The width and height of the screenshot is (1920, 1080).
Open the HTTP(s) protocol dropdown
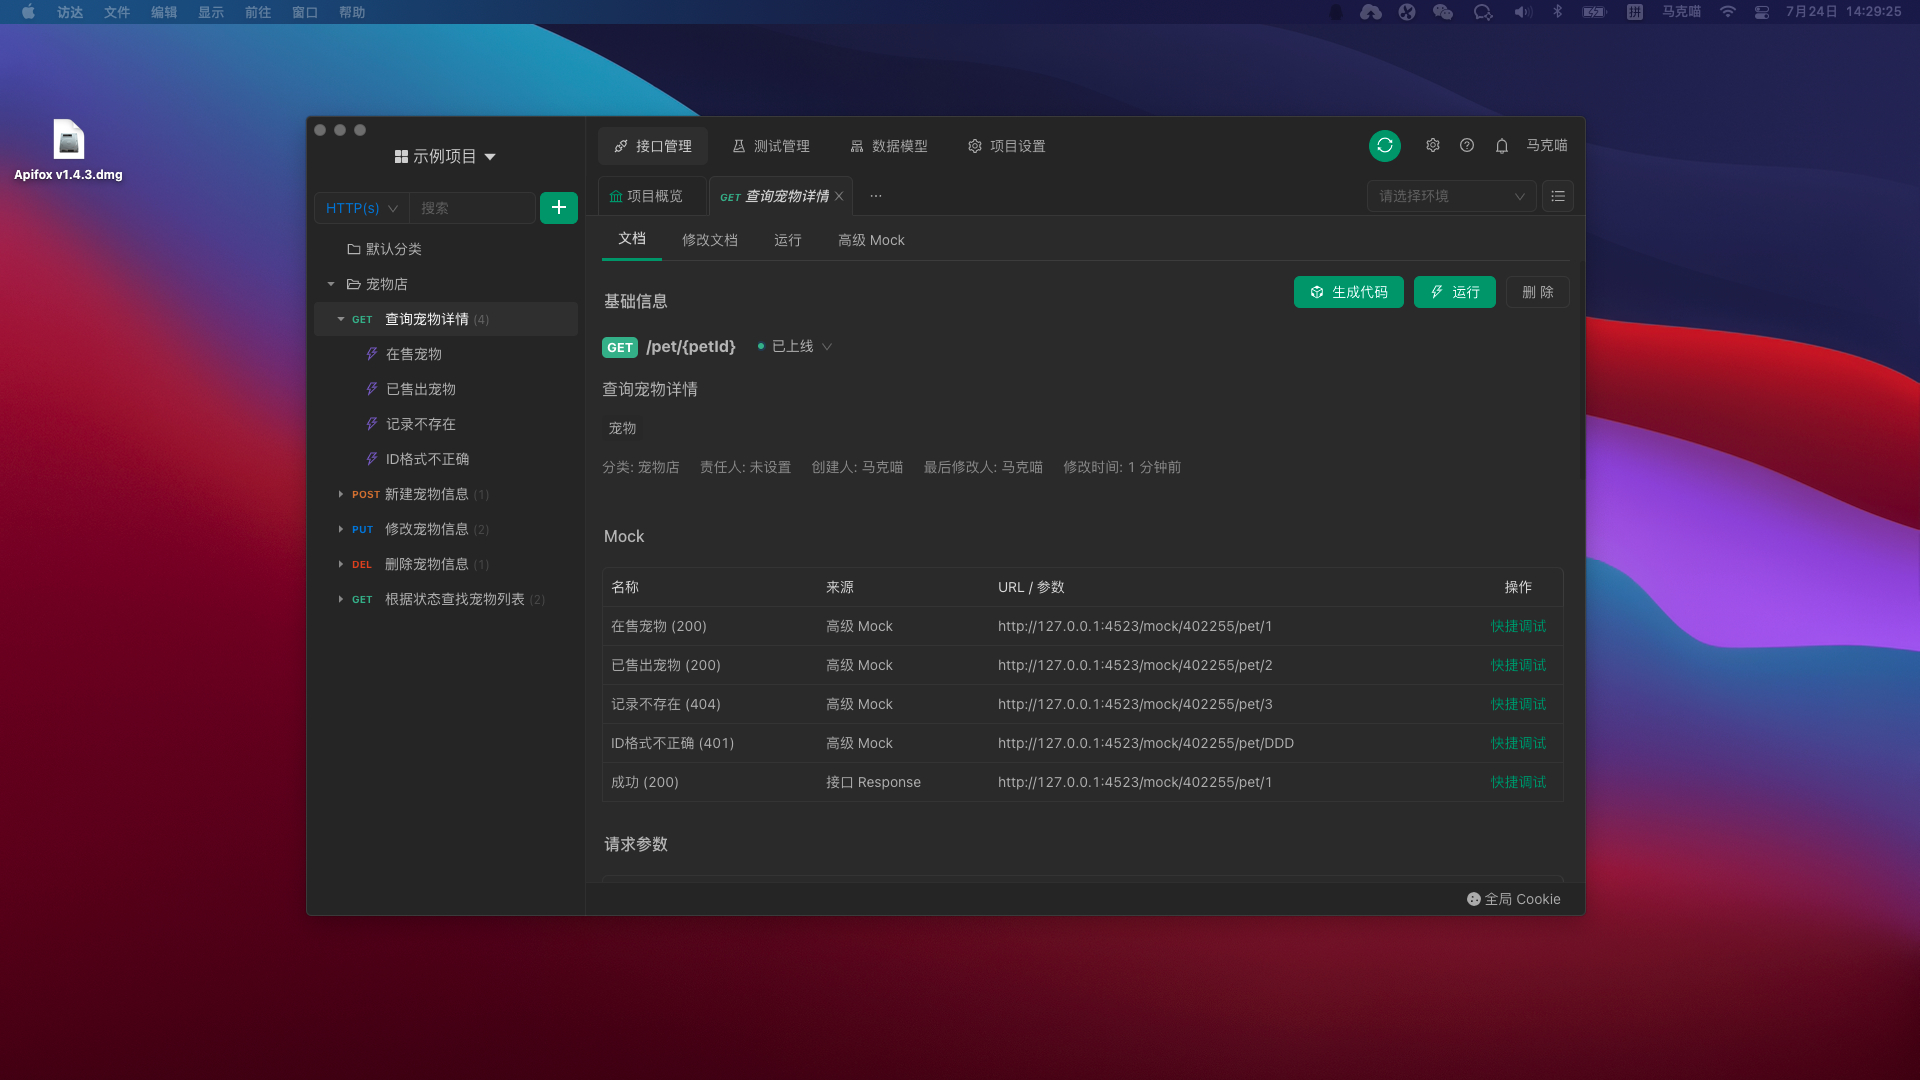361,208
